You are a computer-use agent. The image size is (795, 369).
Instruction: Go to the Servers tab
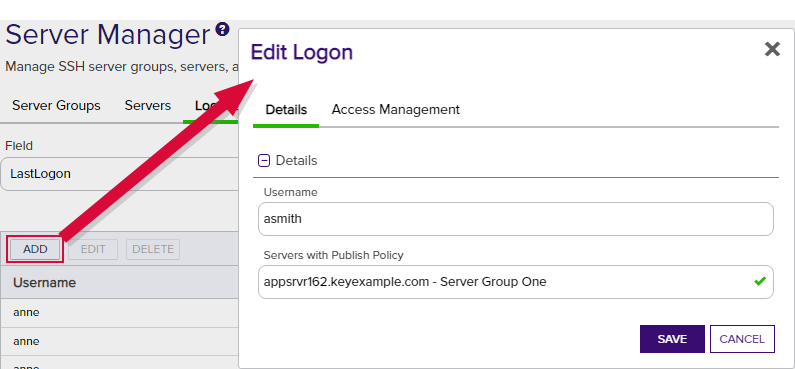[x=148, y=105]
